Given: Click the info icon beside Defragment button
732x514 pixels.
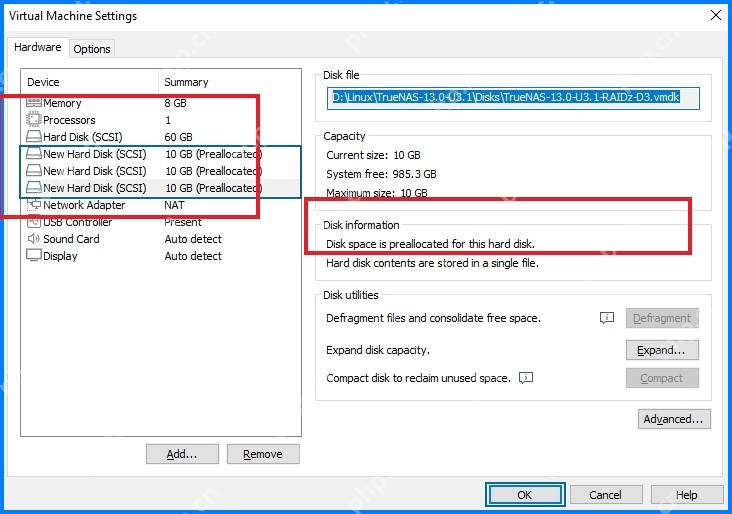Looking at the screenshot, I should point(606,318).
